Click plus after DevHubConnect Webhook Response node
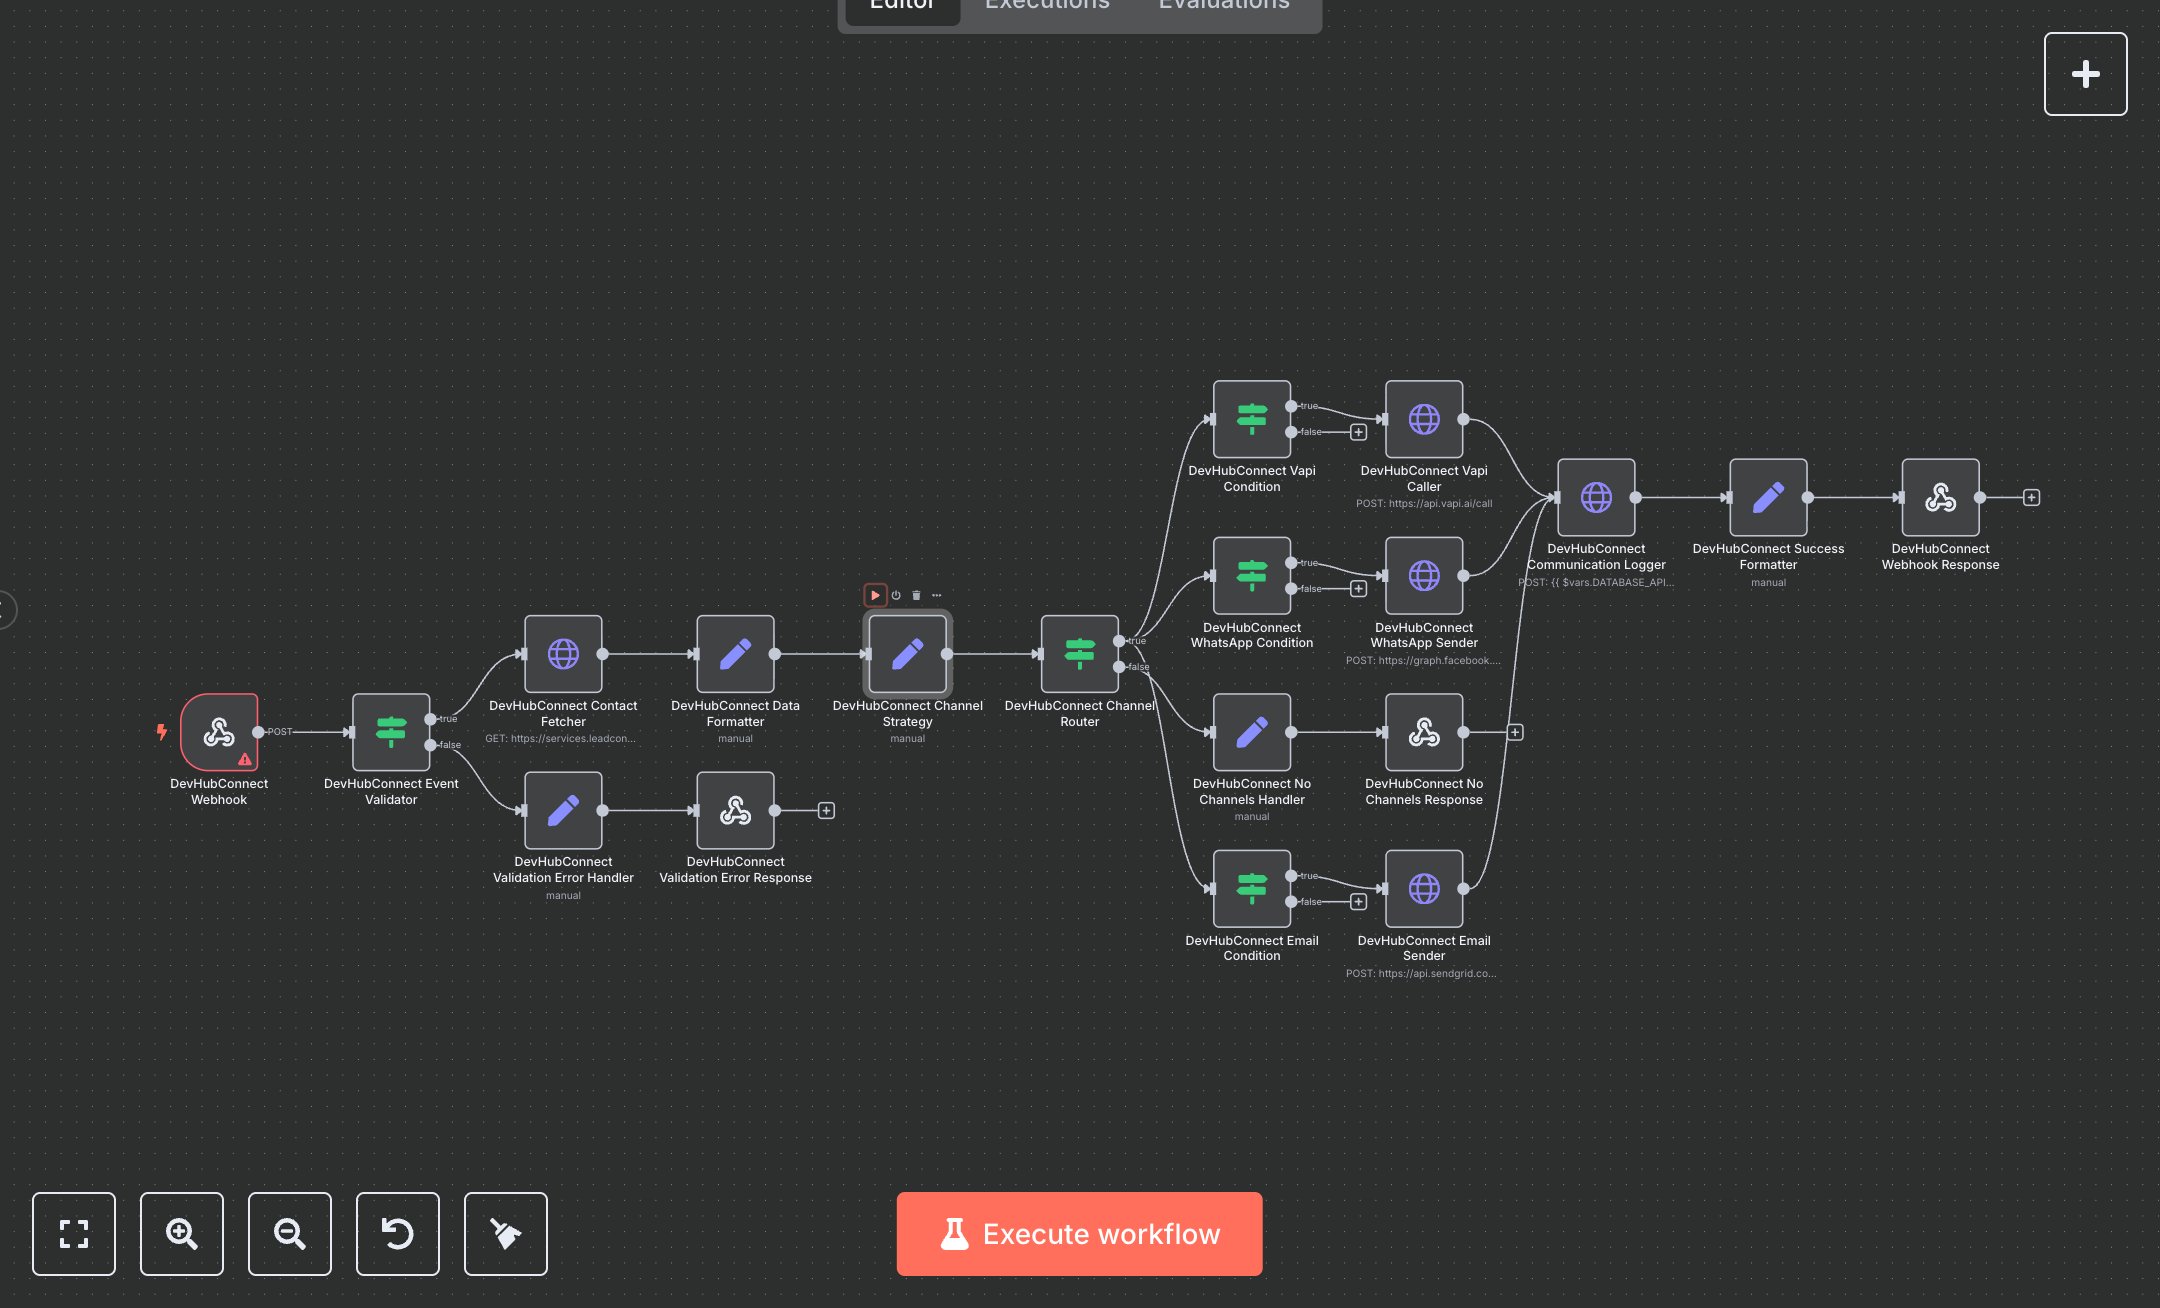The width and height of the screenshot is (2160, 1308). click(2031, 496)
